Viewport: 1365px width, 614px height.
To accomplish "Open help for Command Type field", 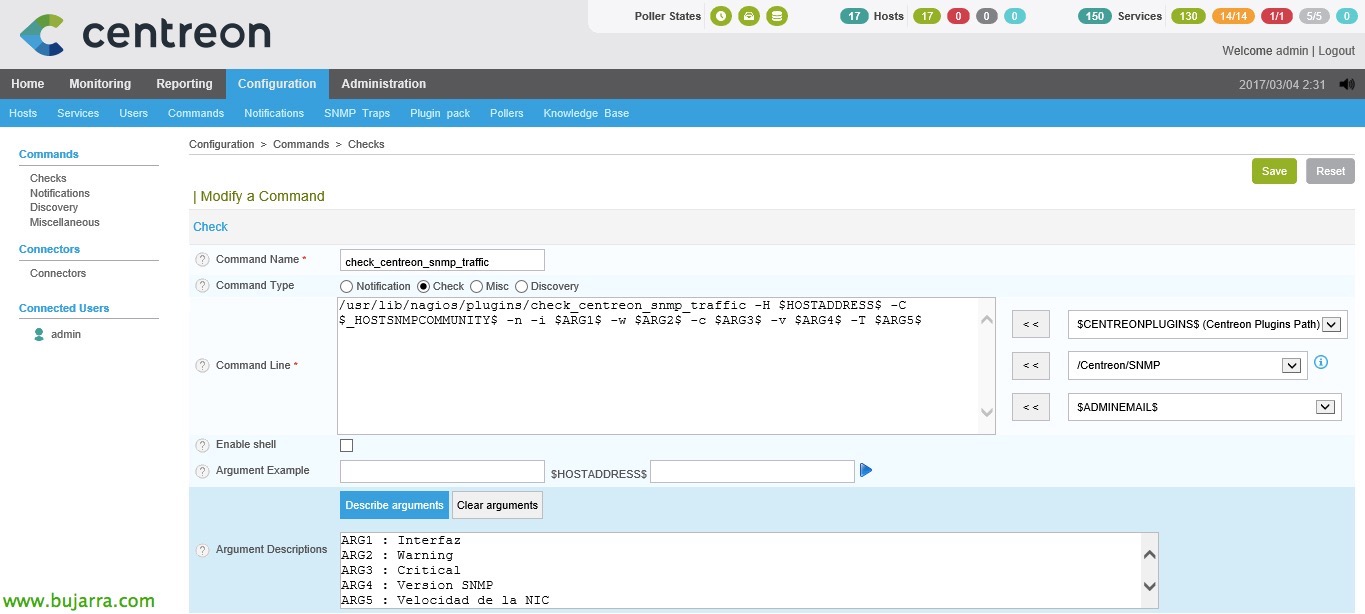I will pyautogui.click(x=202, y=286).
